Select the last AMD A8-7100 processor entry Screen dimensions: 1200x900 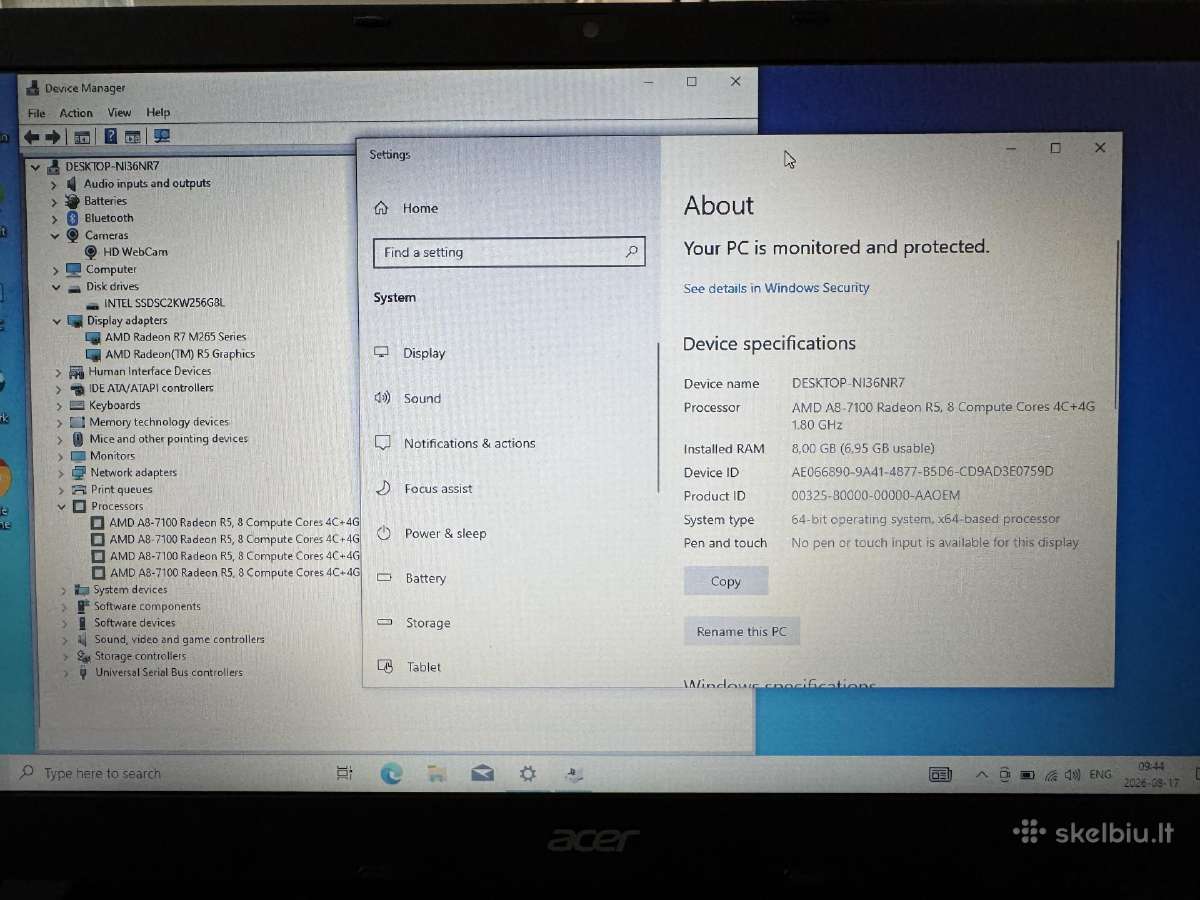click(234, 573)
